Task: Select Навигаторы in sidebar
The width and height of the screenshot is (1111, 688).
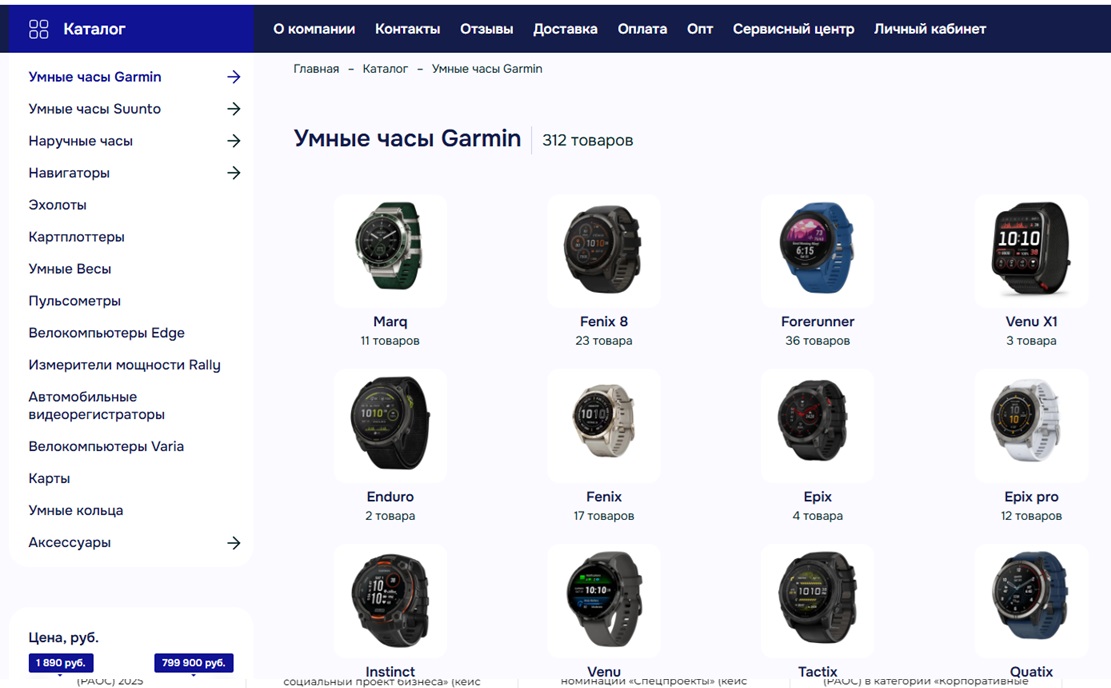Action: click(69, 173)
